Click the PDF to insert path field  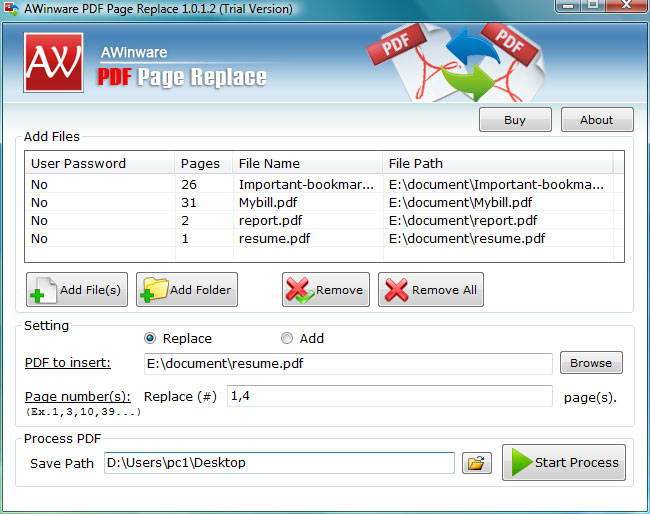348,364
